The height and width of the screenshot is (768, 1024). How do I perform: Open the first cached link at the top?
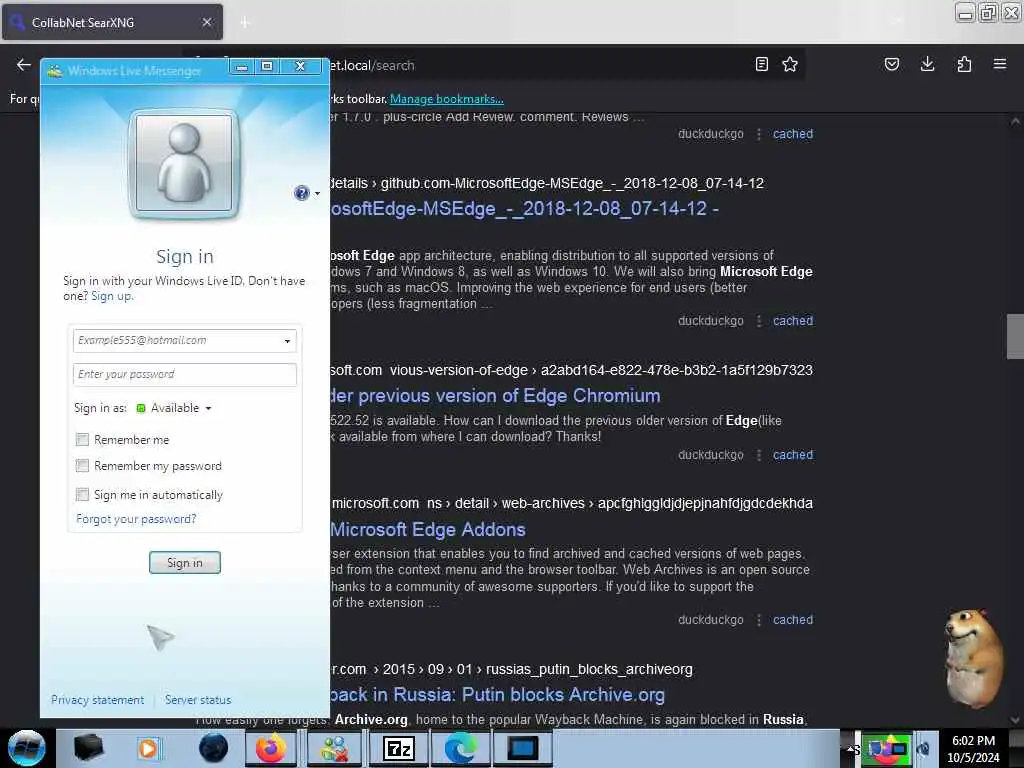pos(793,134)
